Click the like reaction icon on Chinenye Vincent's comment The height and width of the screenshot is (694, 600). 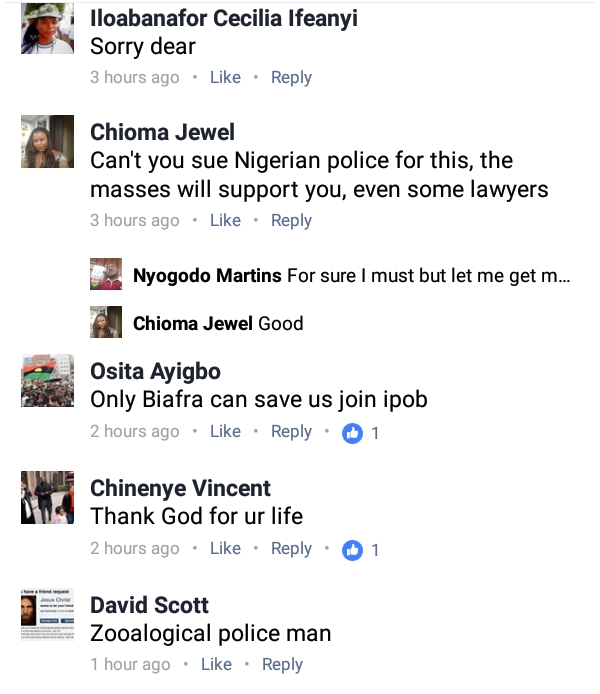click(352, 550)
